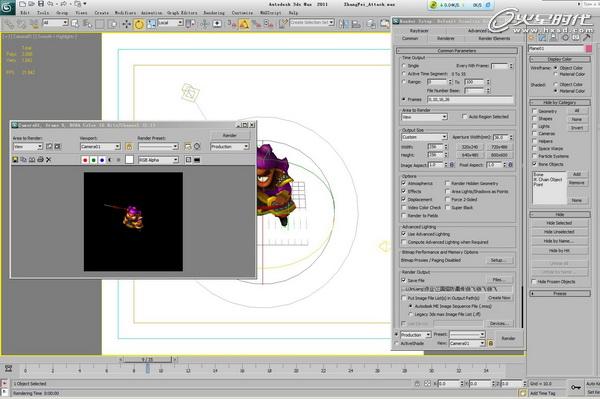Open the Render Preset dropdown in the frame window

pos(158,147)
